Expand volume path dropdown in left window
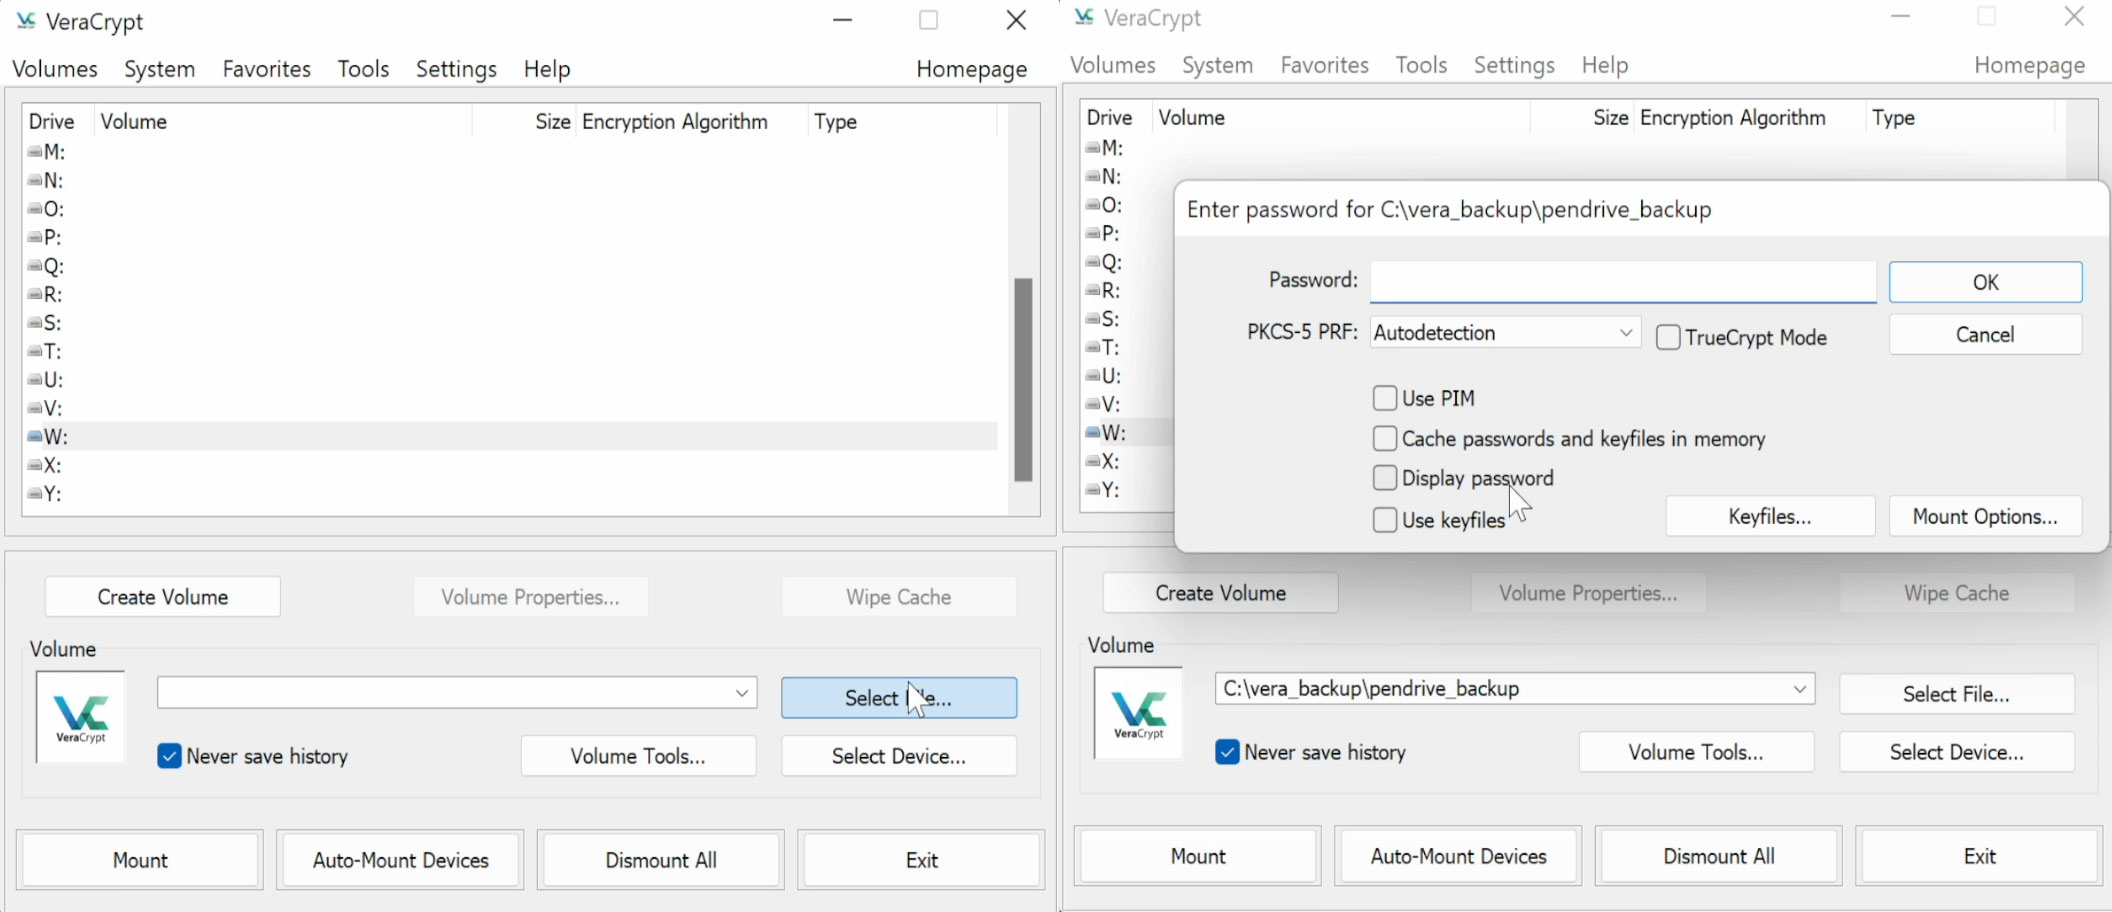 [742, 693]
